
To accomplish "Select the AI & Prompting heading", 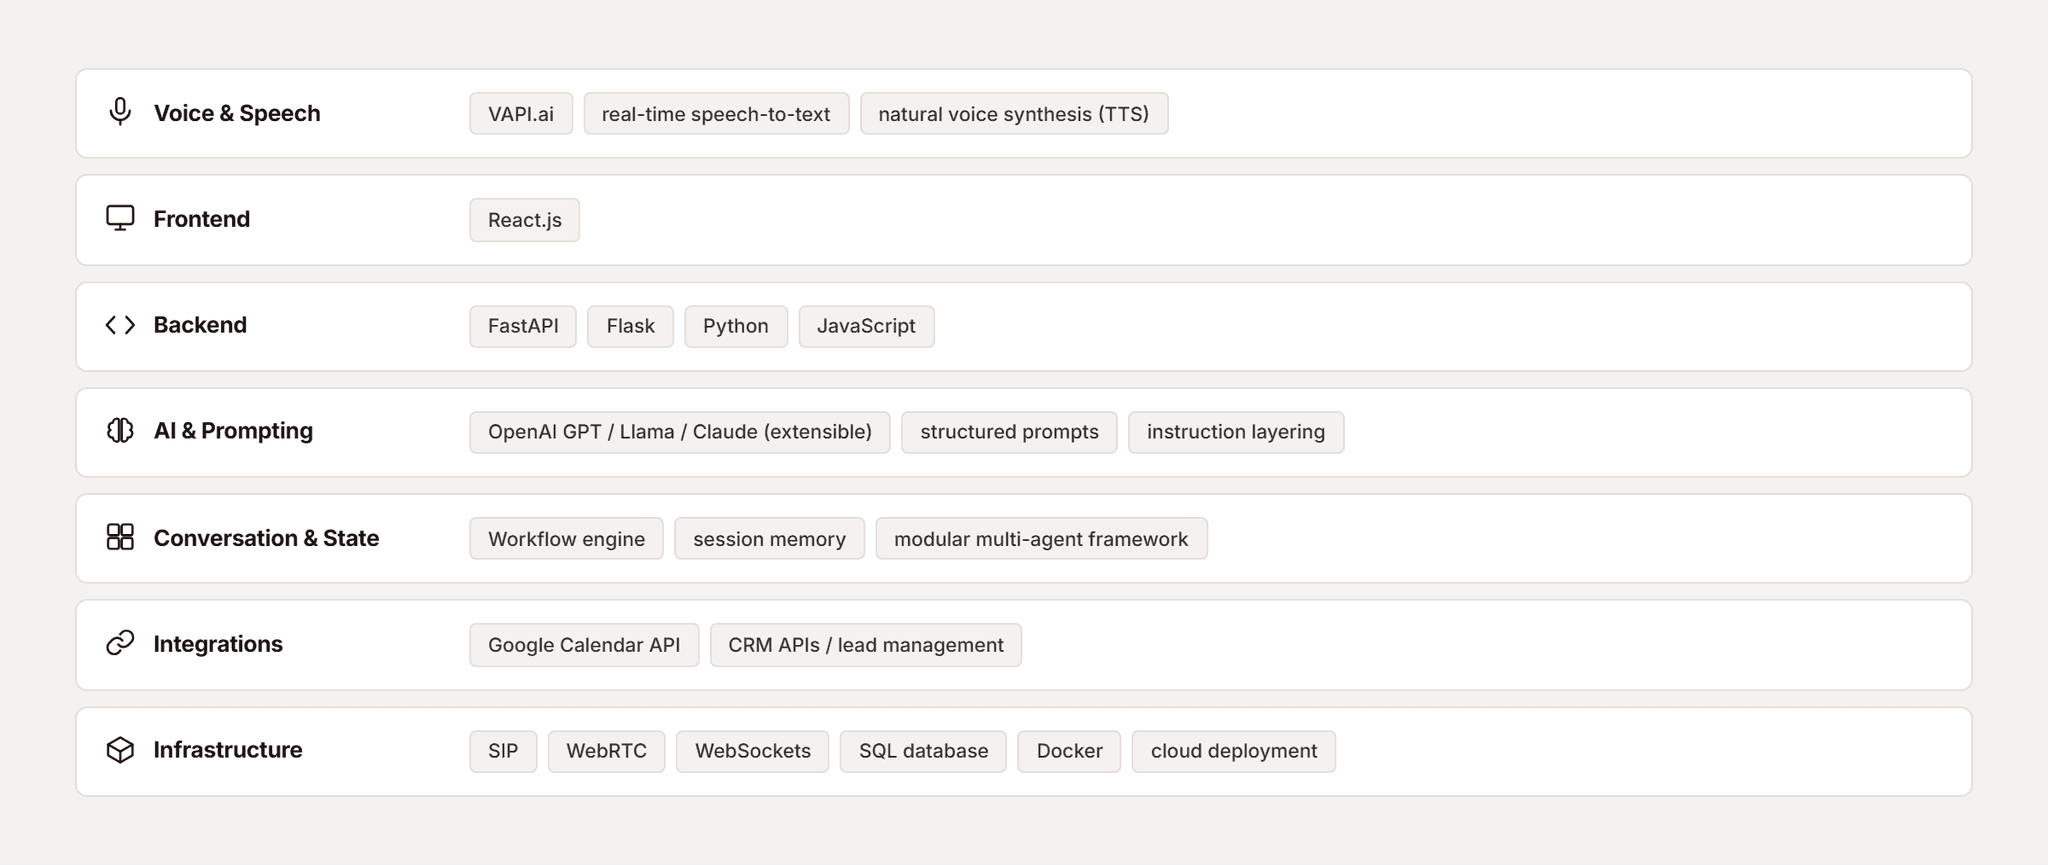I will [233, 431].
